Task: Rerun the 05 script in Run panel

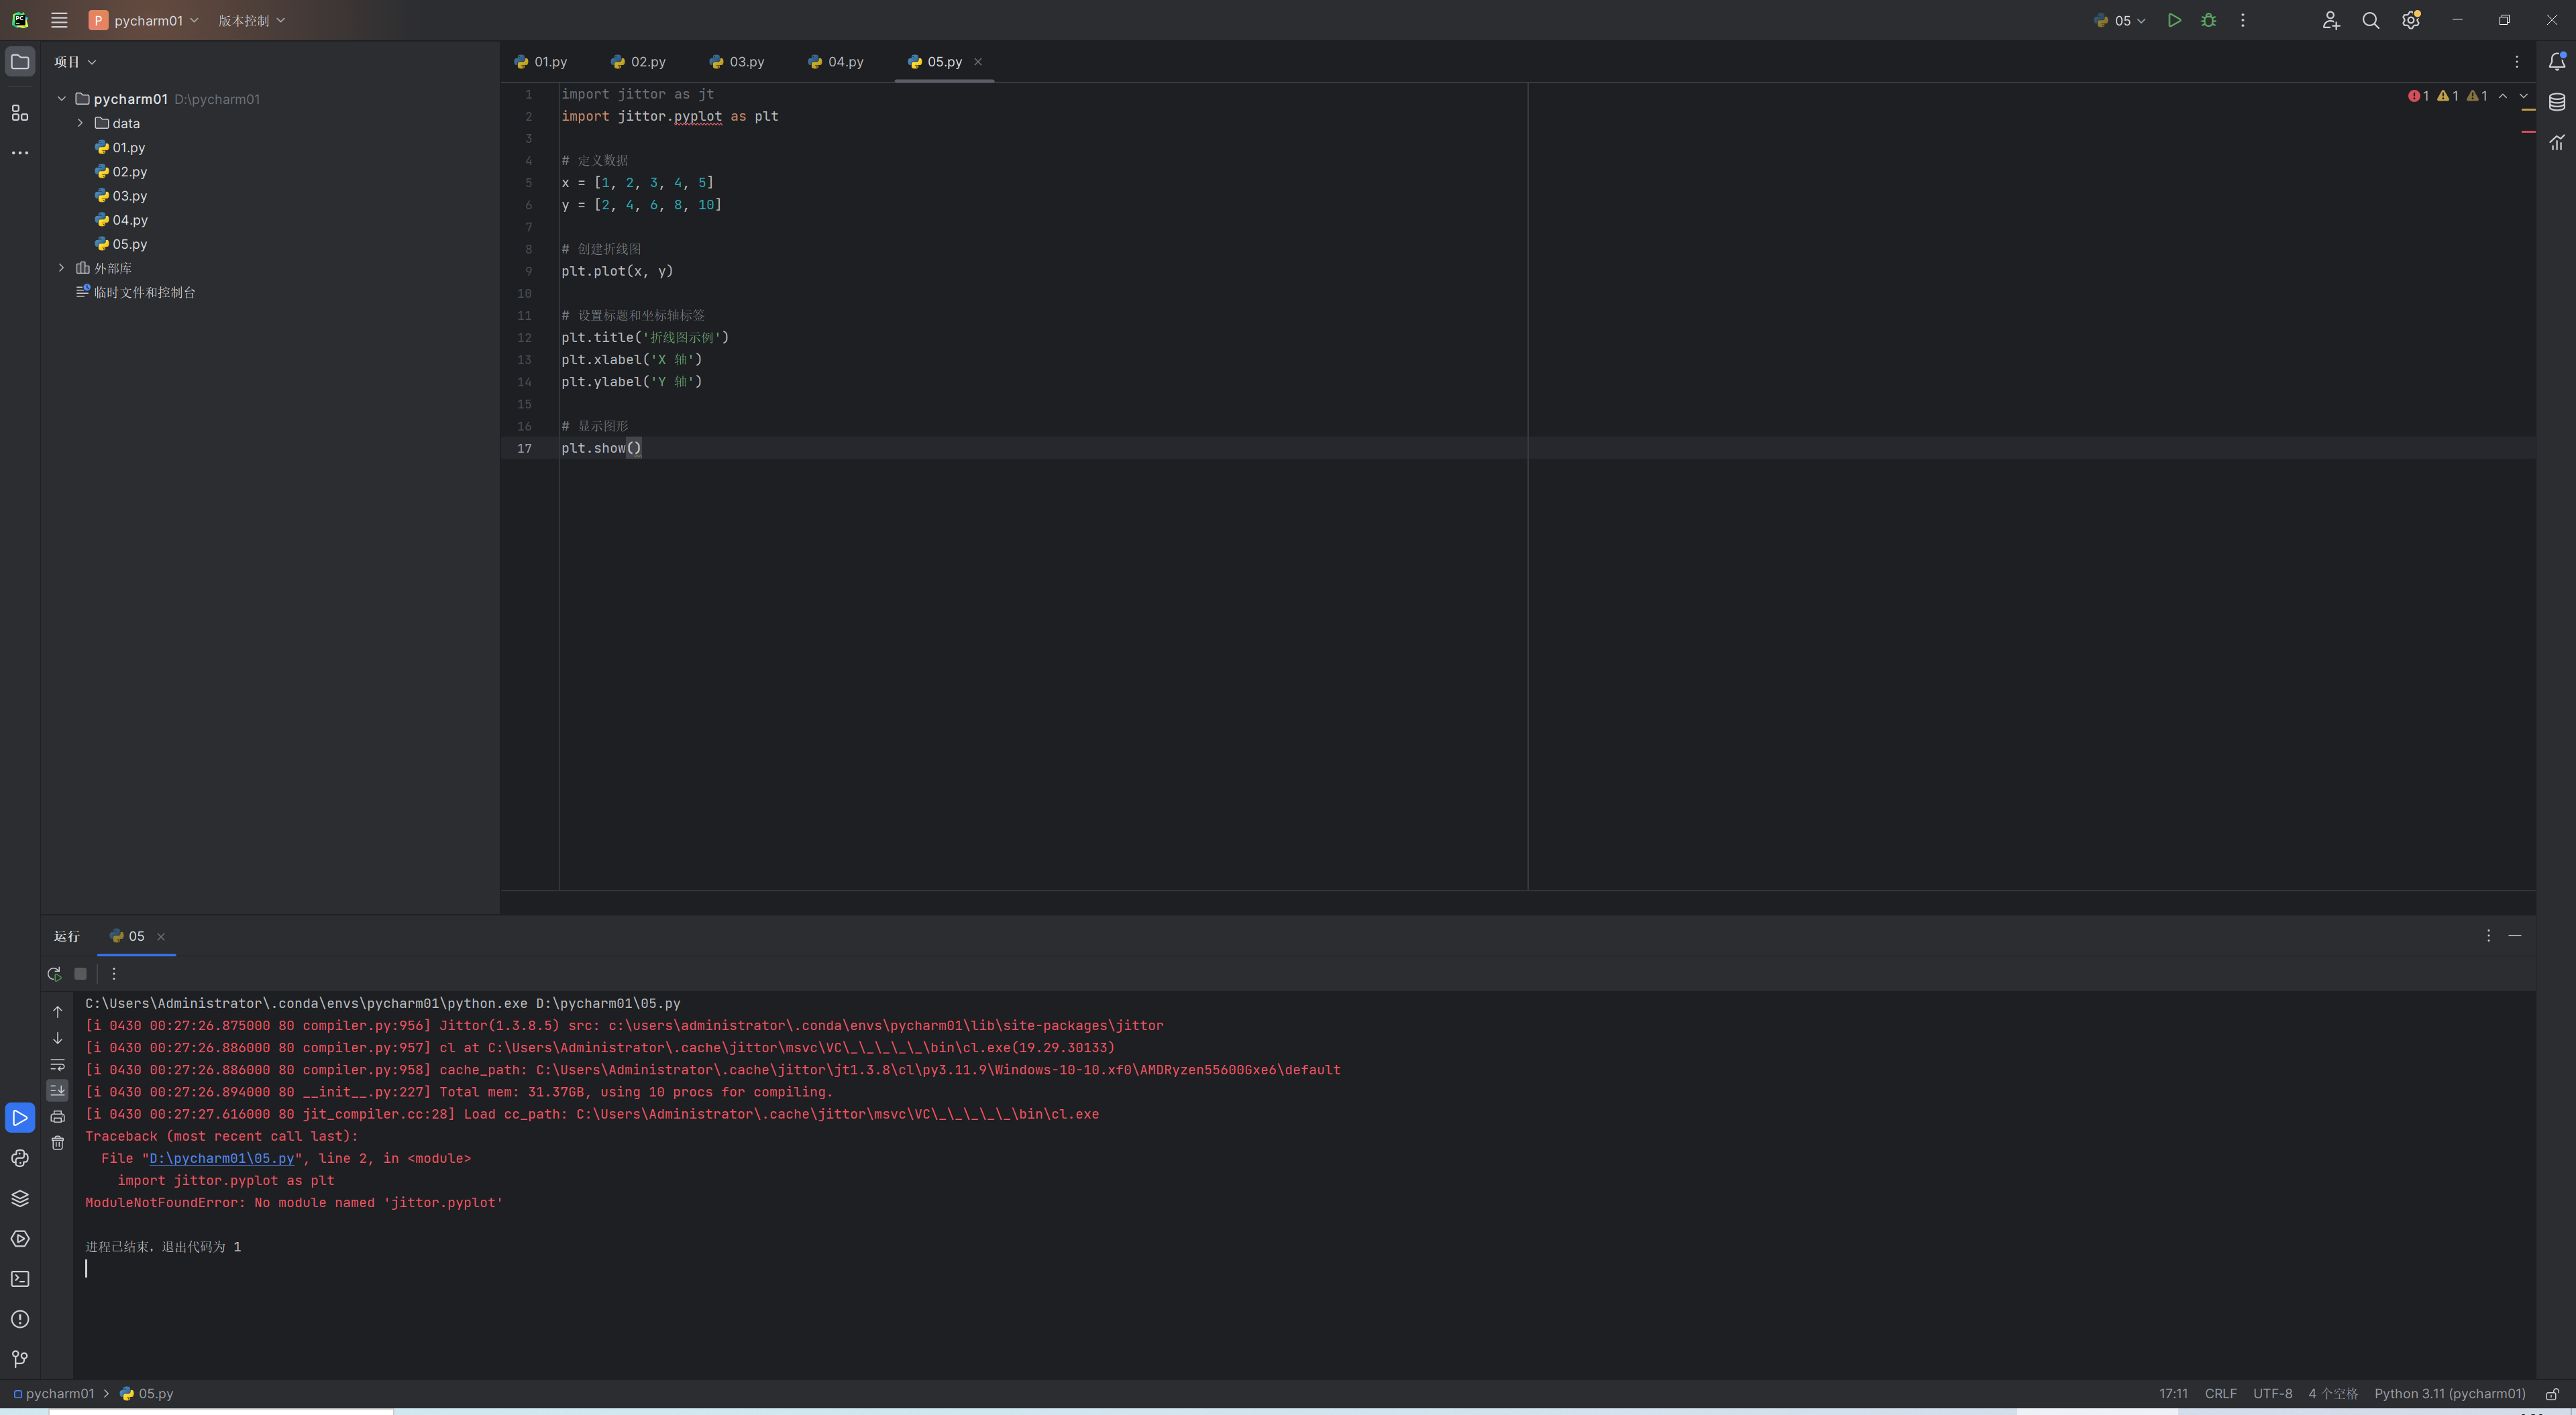Action: click(x=54, y=974)
